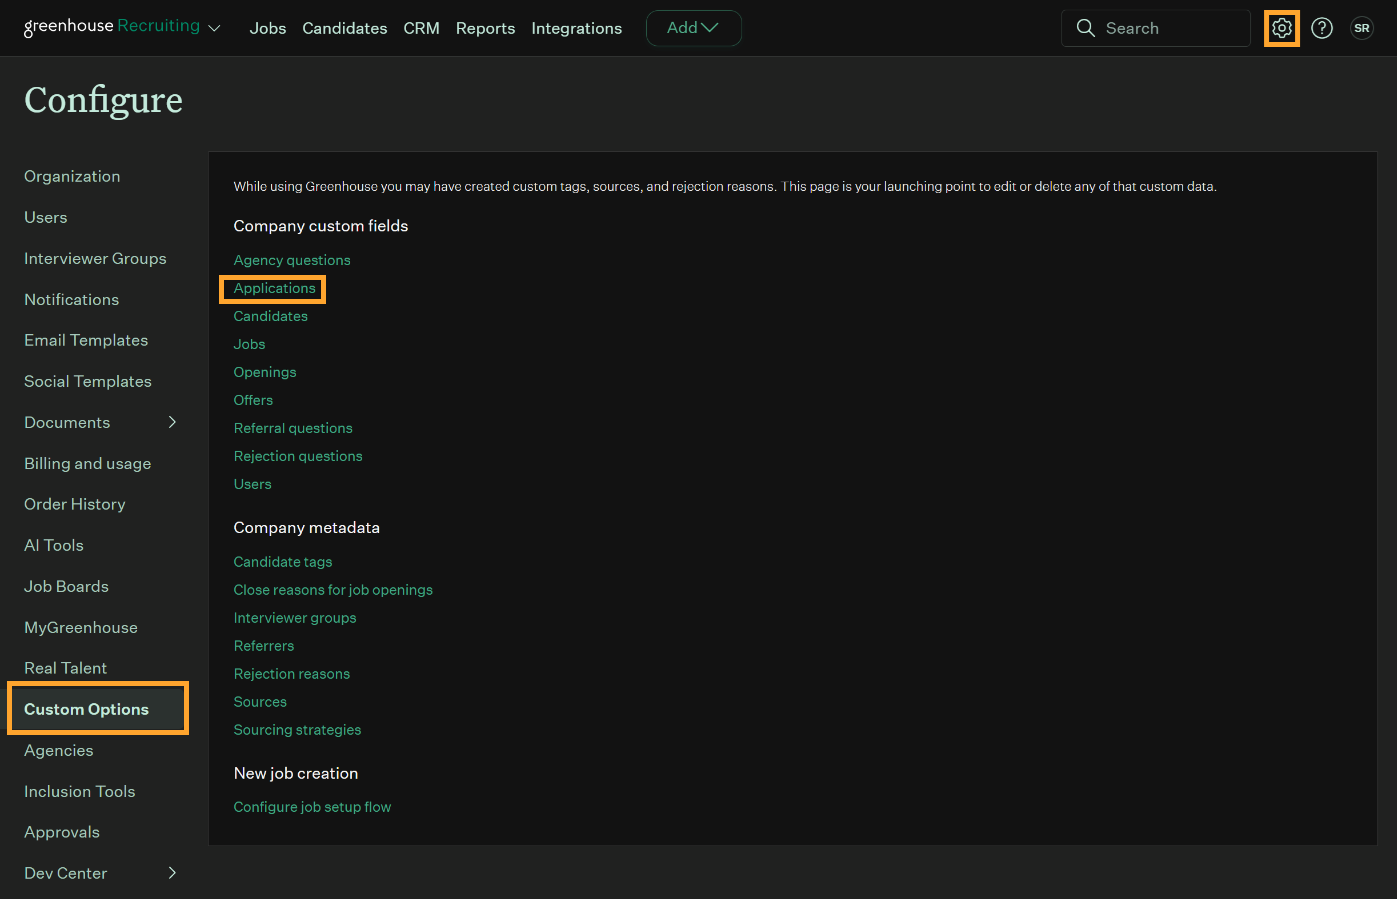
Task: Open the Configure gear icon
Action: (1282, 28)
